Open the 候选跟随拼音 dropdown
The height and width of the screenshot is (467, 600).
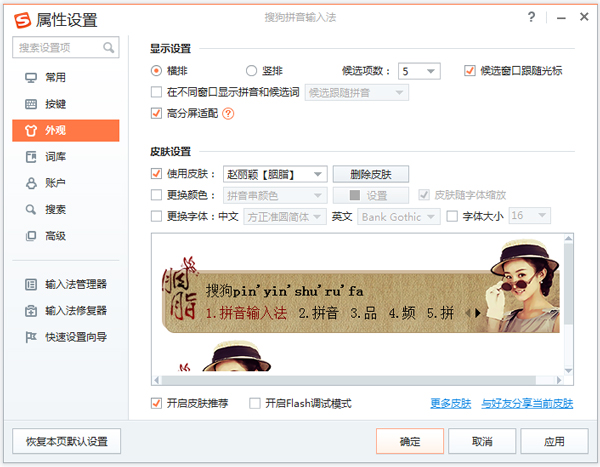point(357,93)
